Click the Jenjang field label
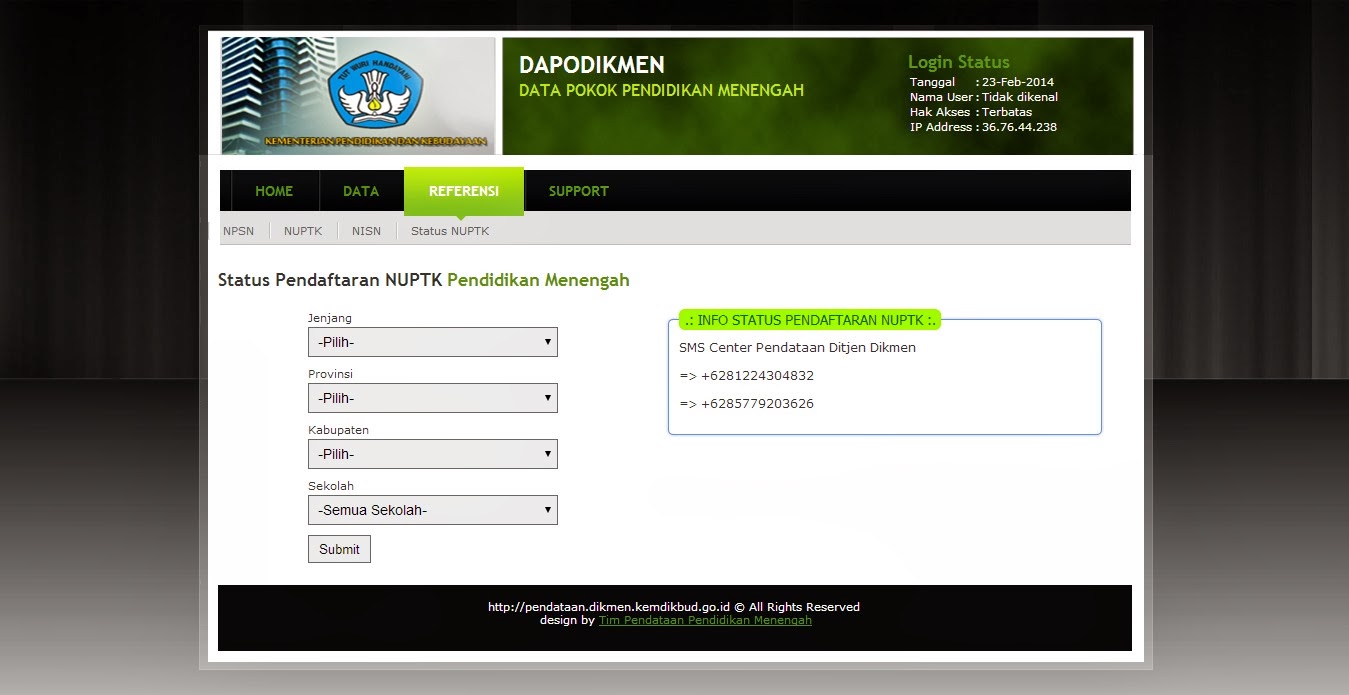Image resolution: width=1349 pixels, height=695 pixels. click(330, 318)
